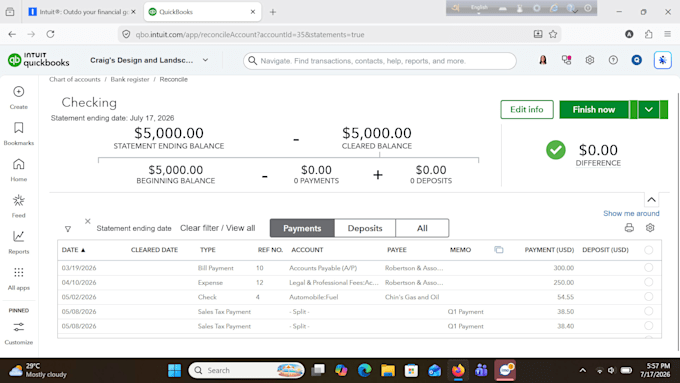The image size is (680, 383).
Task: Open Bookmarks in the left sidebar
Action: click(19, 134)
